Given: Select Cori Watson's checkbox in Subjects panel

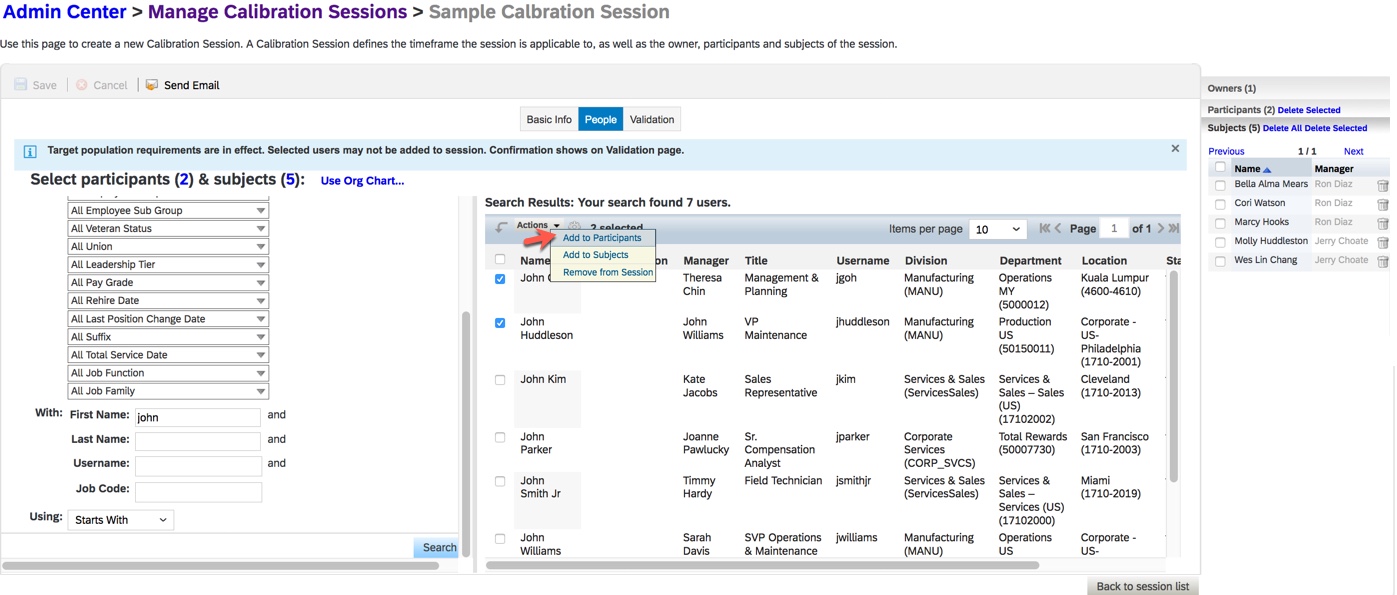Looking at the screenshot, I should pos(1219,203).
